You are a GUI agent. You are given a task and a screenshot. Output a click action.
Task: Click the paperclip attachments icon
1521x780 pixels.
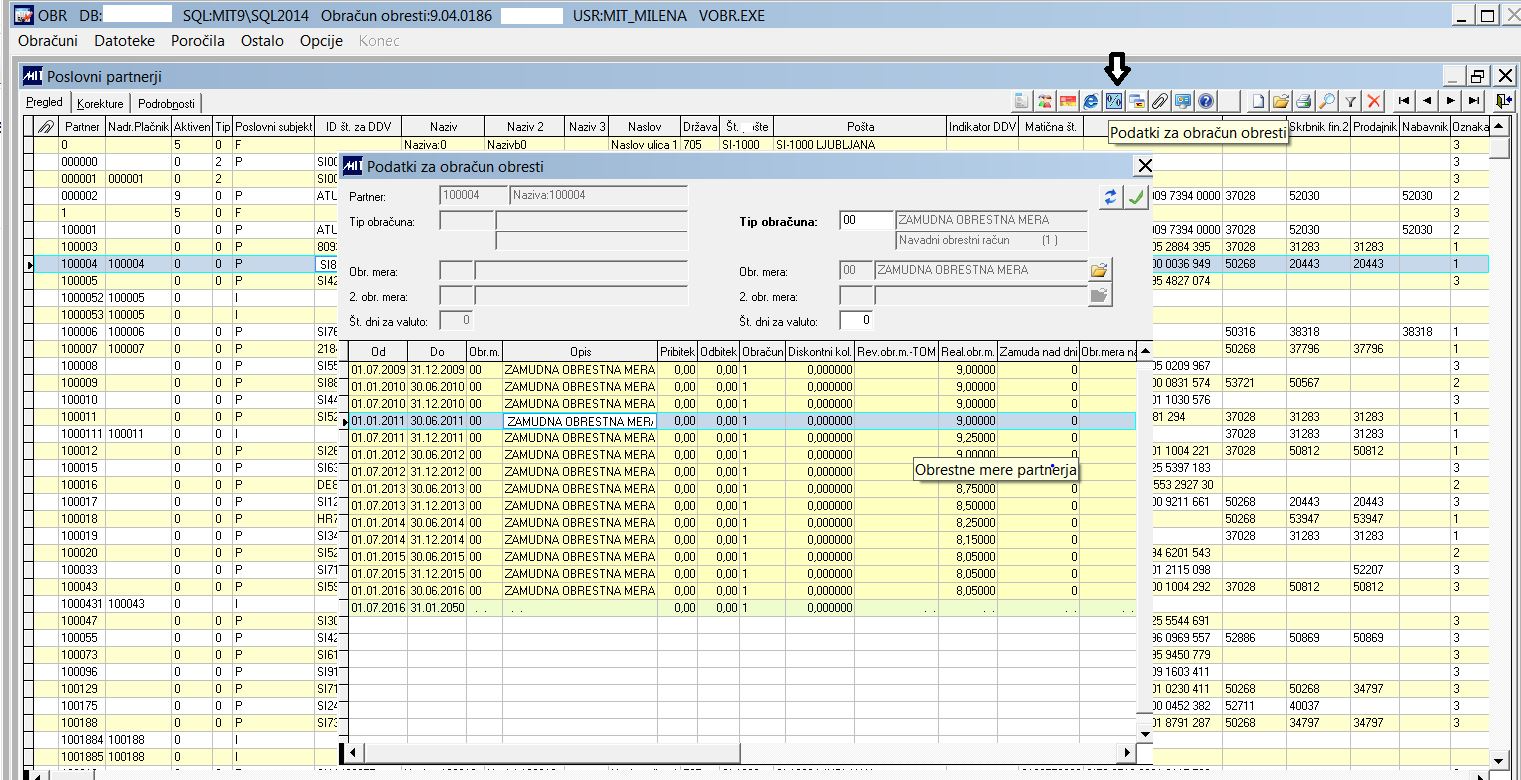(x=1159, y=100)
